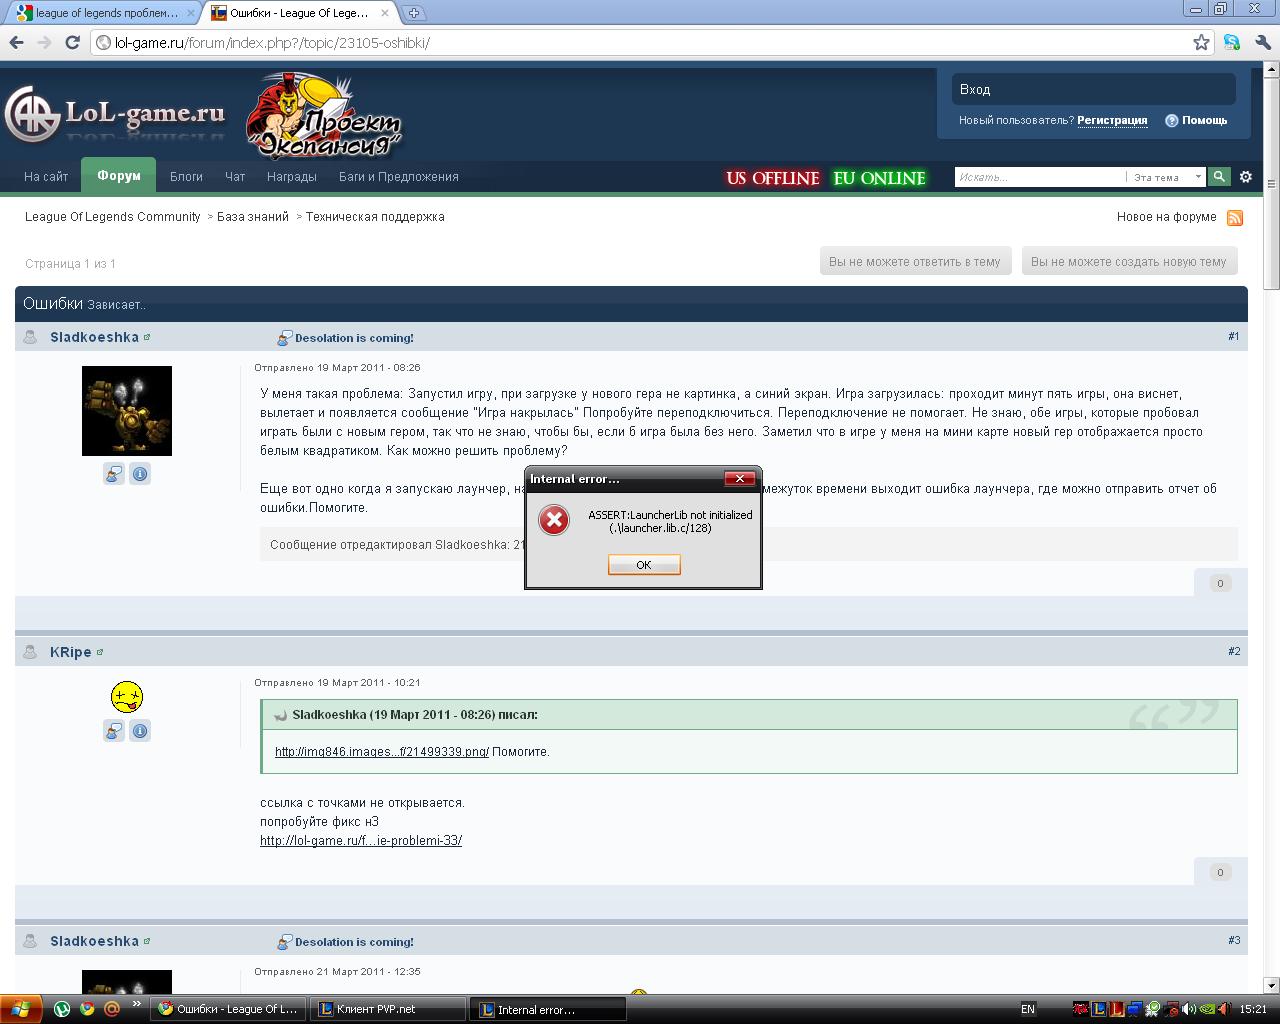Screen dimensions: 1280x1024
Task: Click Вы не можете ответить в тему button
Action: click(x=915, y=262)
